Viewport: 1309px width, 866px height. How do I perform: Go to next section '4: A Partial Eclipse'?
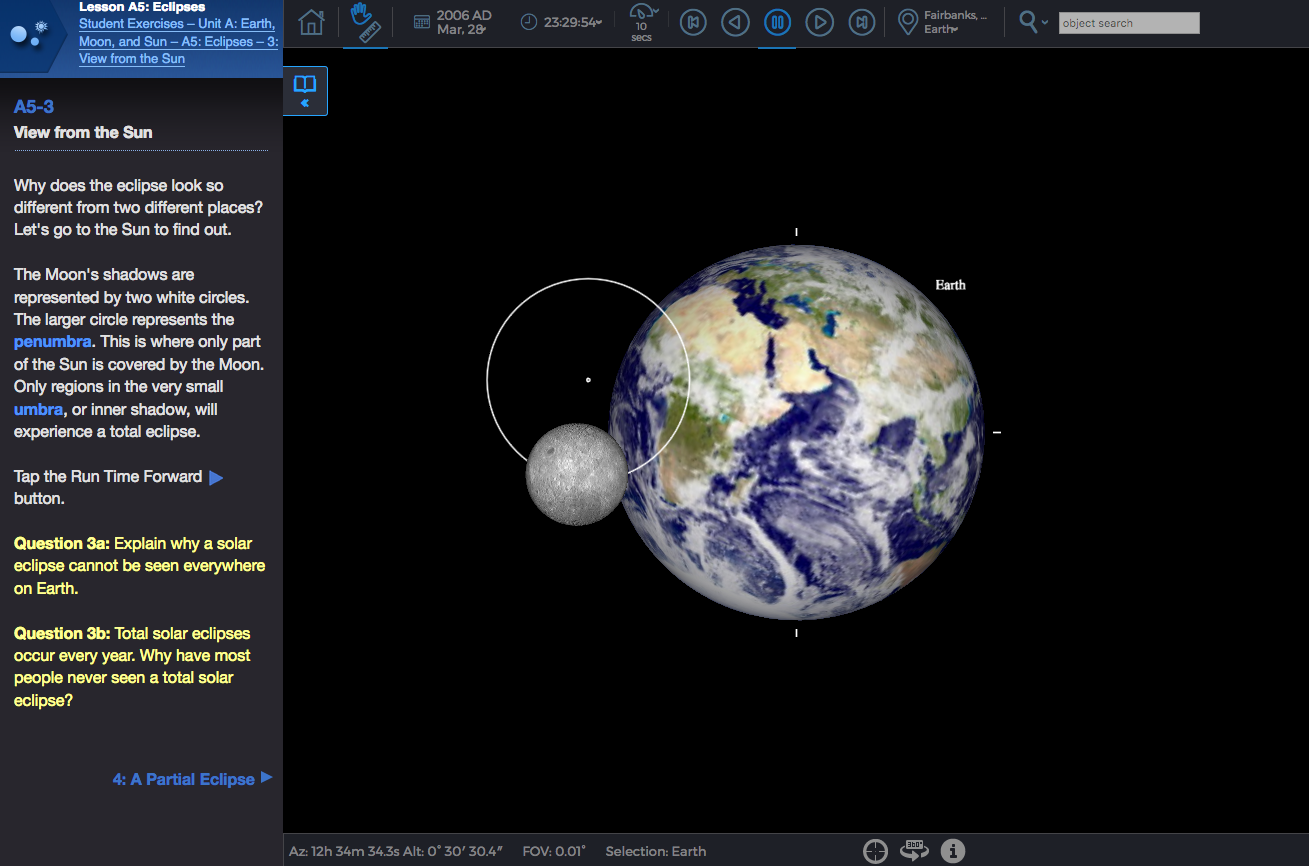click(191, 779)
